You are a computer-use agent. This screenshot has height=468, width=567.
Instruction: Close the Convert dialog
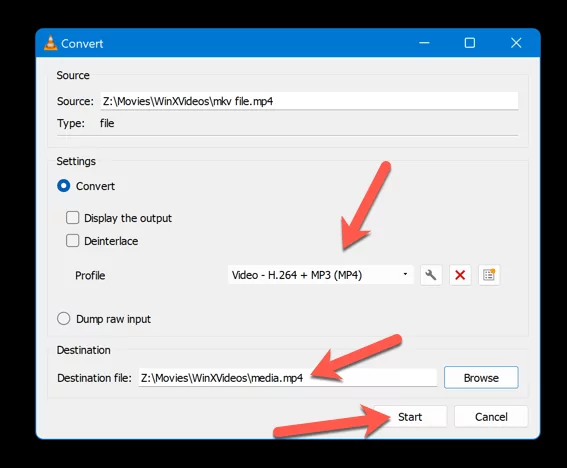click(516, 43)
